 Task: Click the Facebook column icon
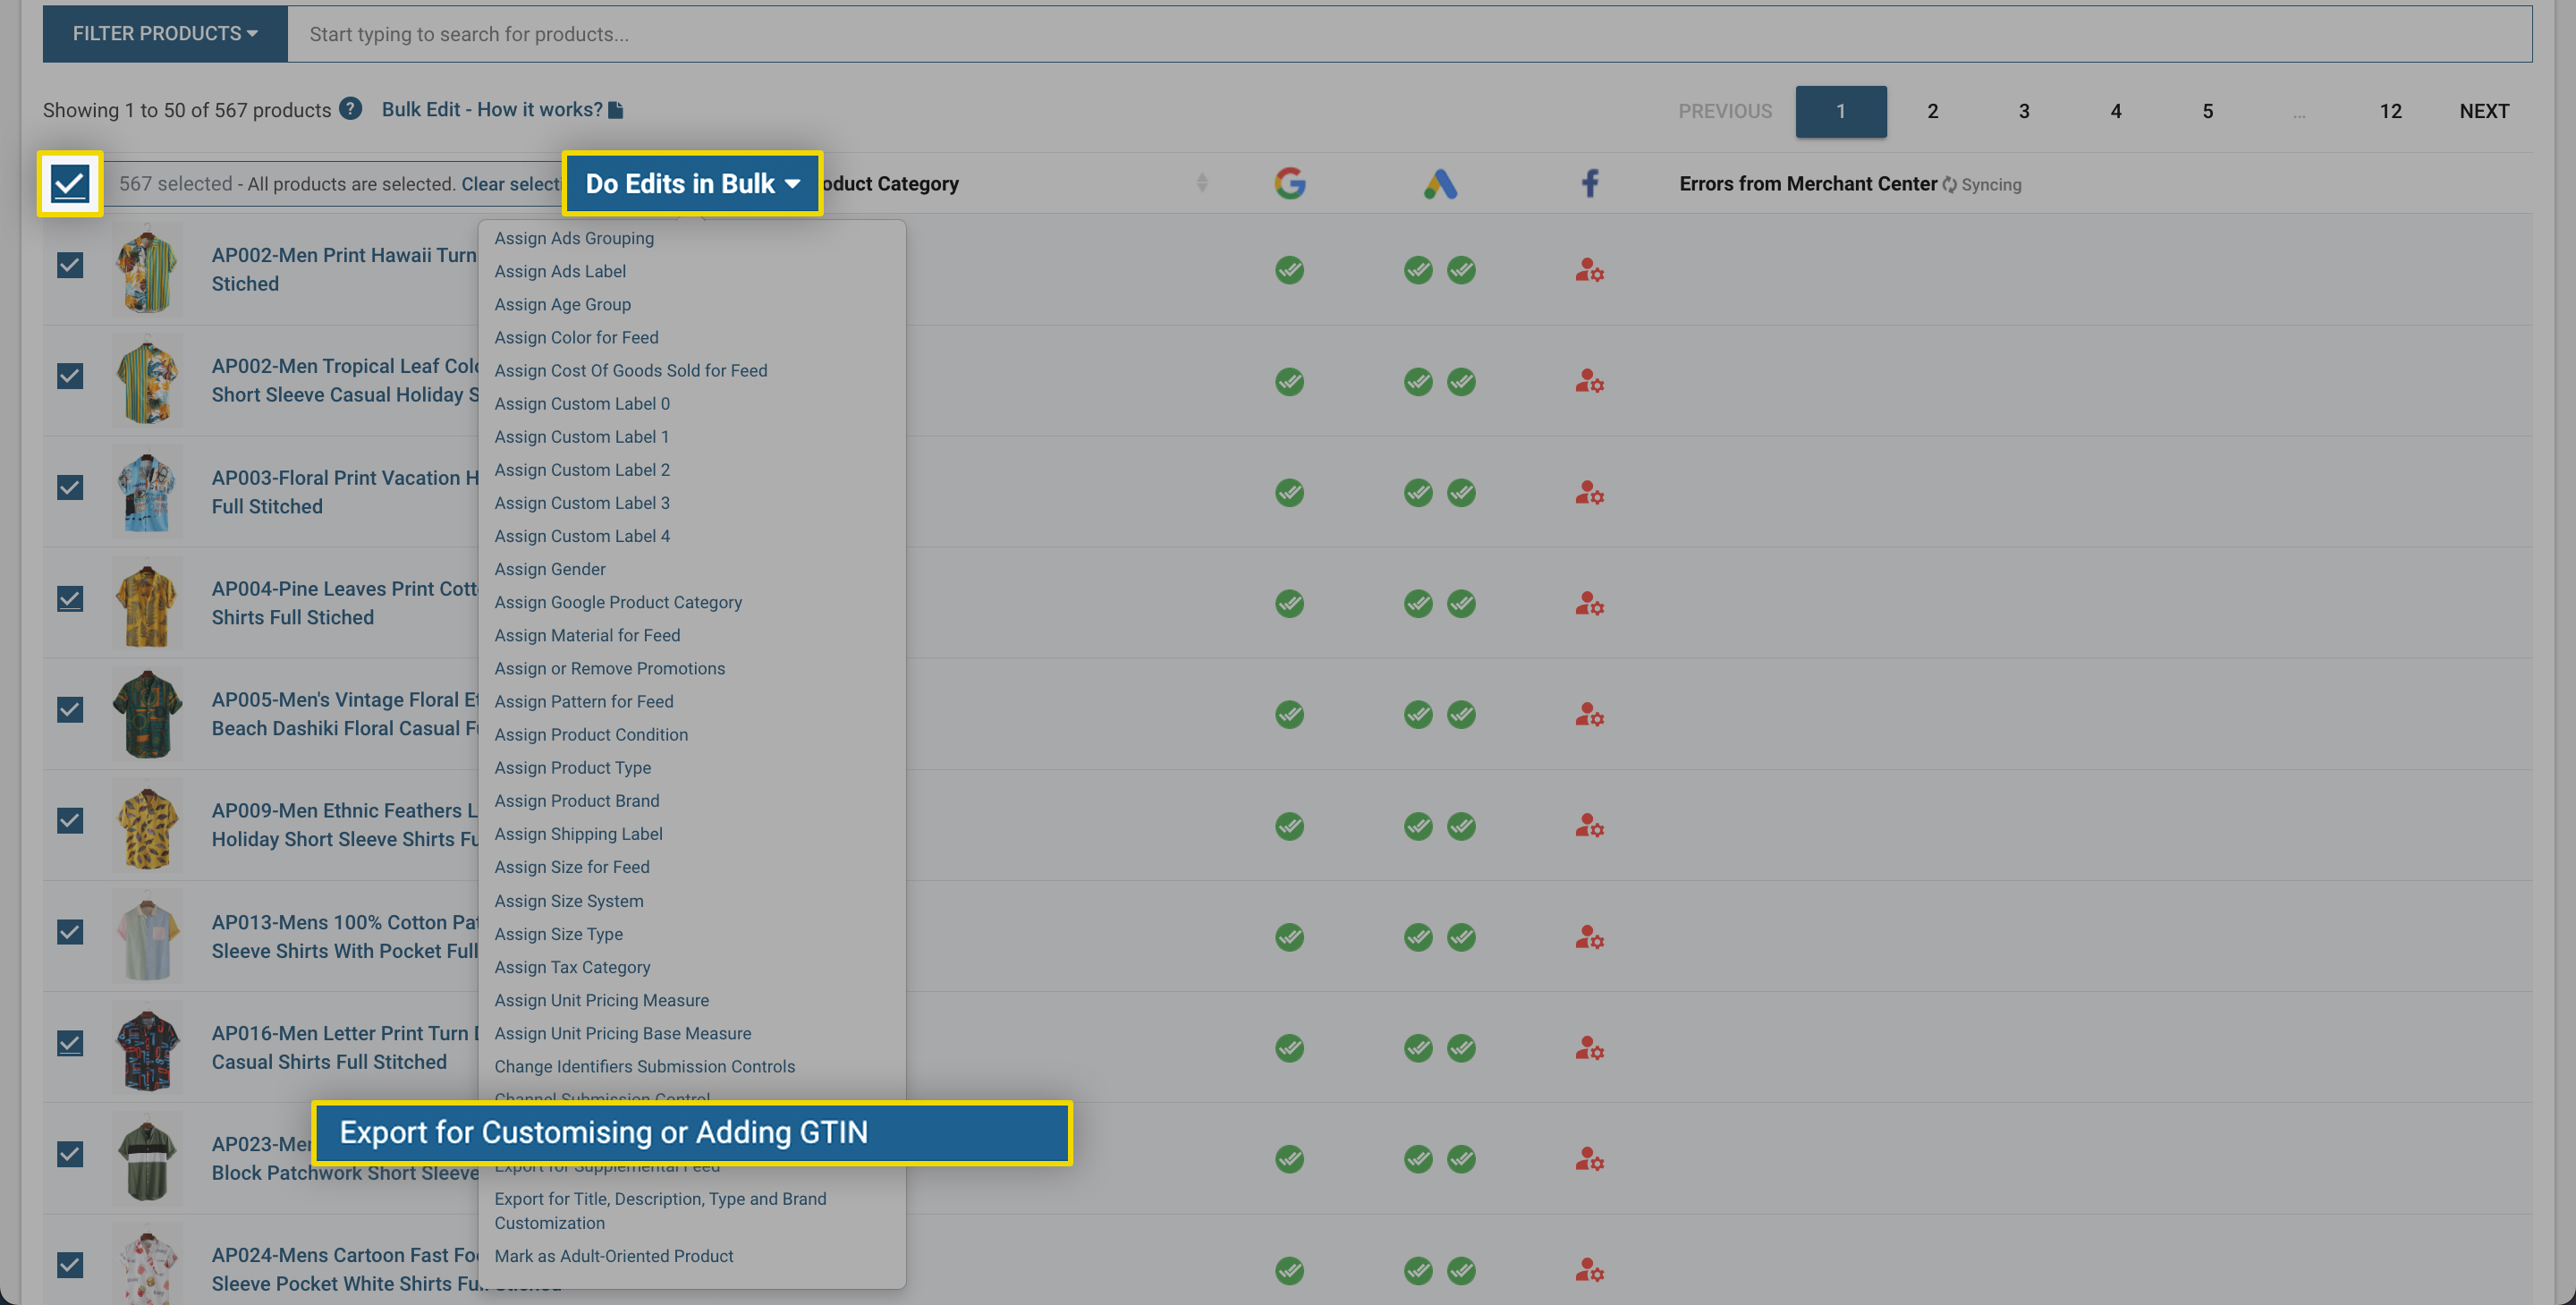(x=1589, y=183)
